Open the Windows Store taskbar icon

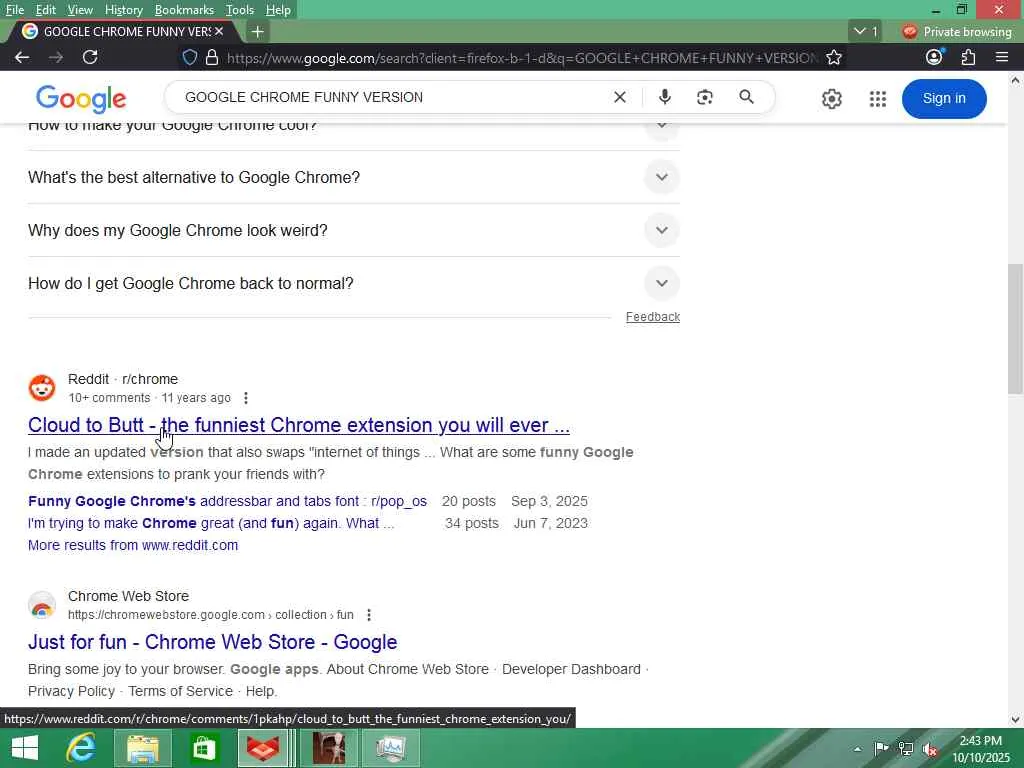(204, 748)
